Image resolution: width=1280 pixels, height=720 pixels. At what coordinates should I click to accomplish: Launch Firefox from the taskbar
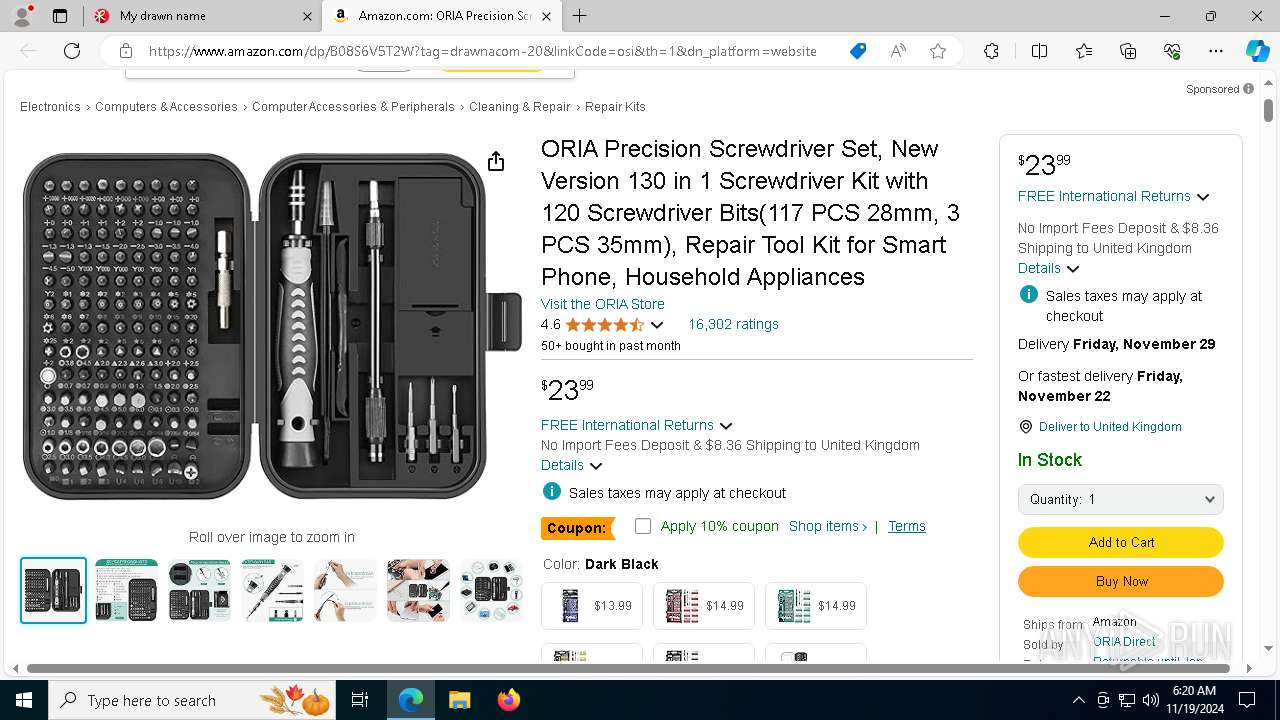508,700
